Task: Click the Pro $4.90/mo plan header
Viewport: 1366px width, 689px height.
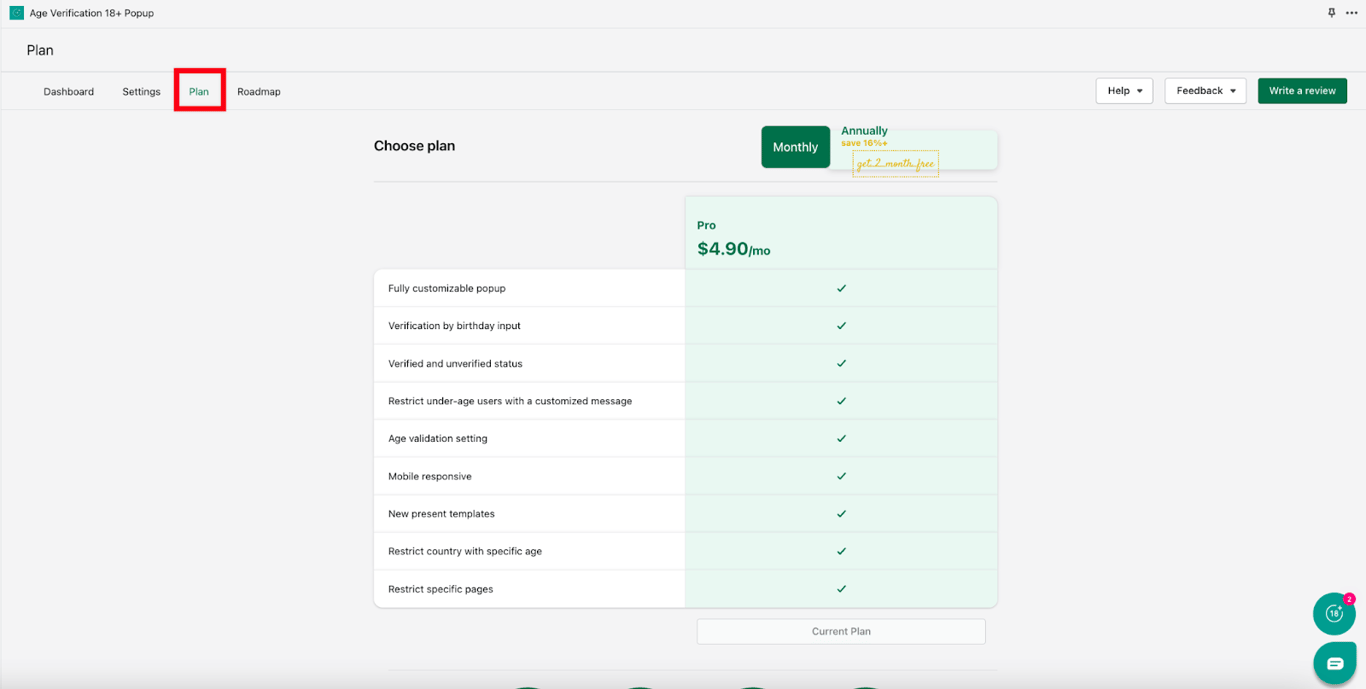Action: (840, 238)
